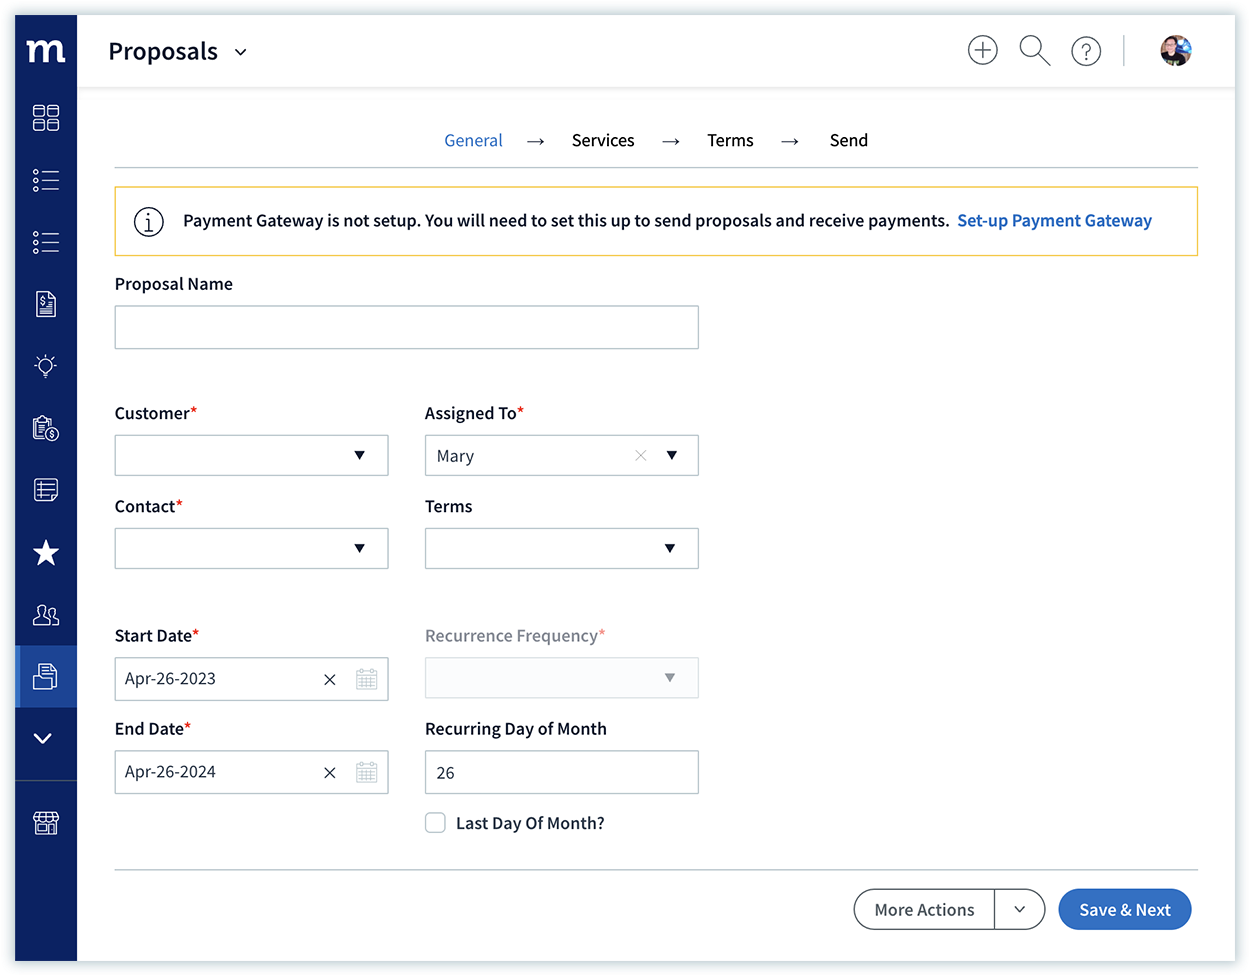Clear Mary from Assigned To field
The height and width of the screenshot is (976, 1250).
[641, 455]
